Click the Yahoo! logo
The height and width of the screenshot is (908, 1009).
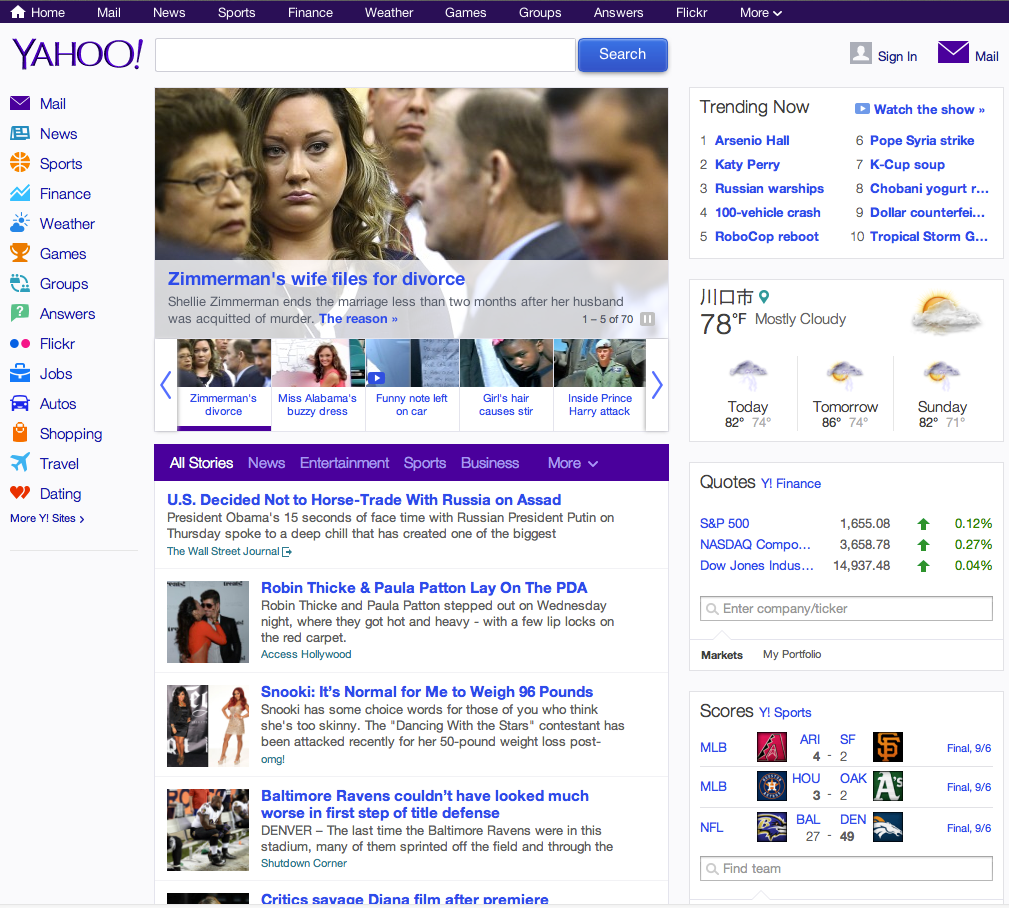pos(78,54)
